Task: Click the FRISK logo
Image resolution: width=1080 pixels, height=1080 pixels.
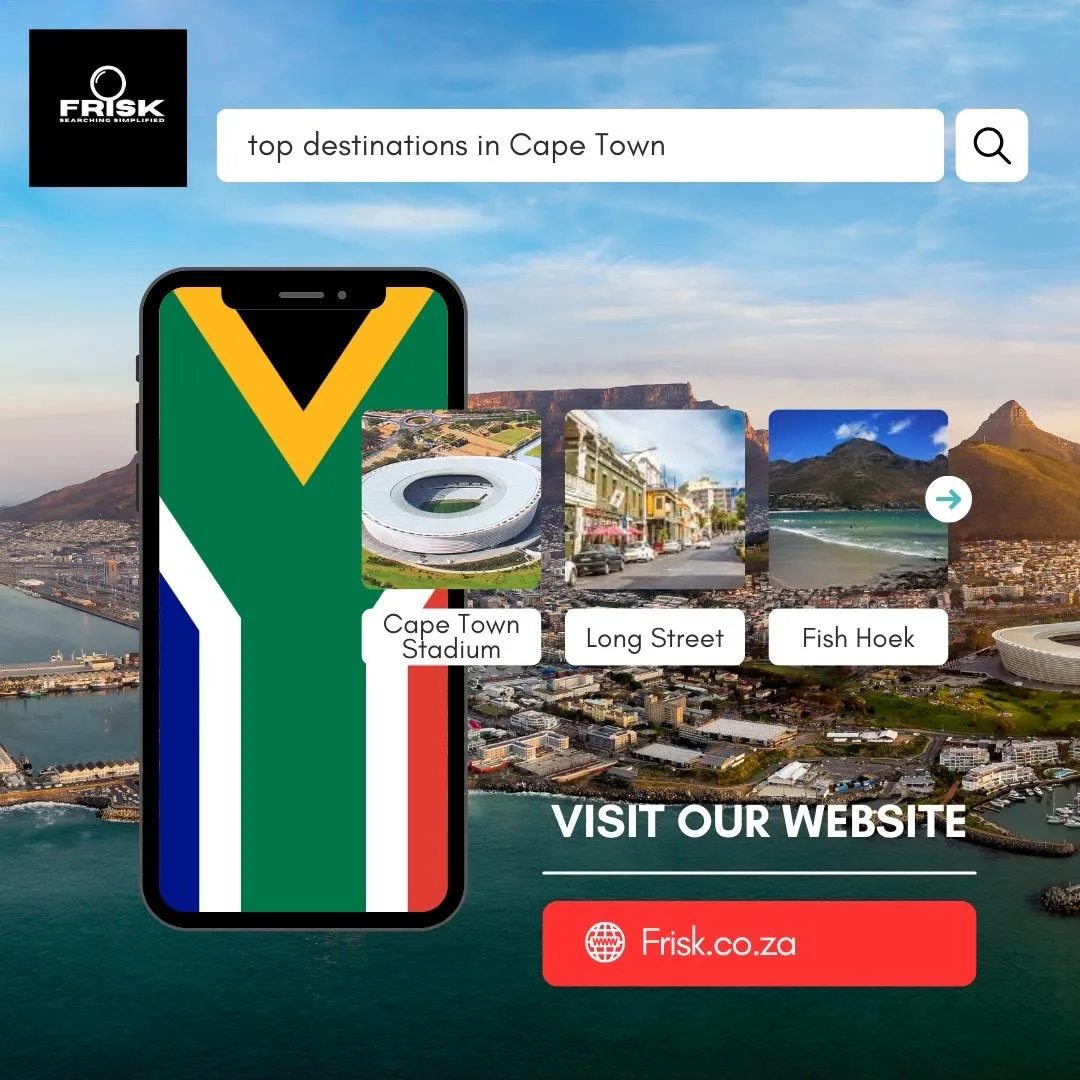Action: 108,108
